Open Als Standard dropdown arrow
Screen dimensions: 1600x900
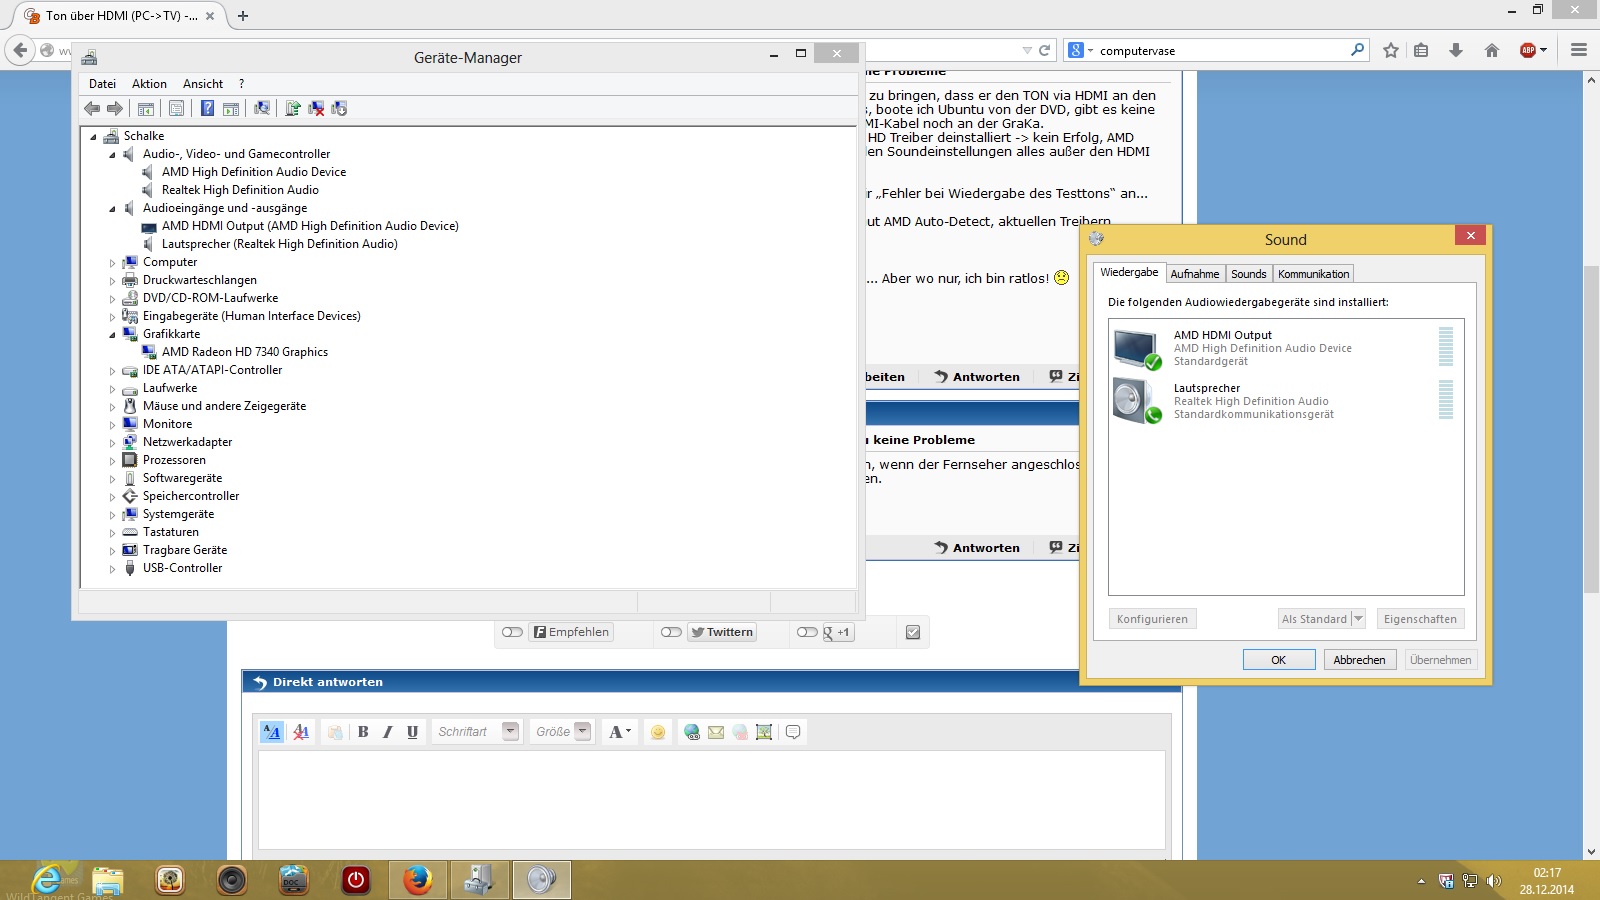pos(1358,619)
